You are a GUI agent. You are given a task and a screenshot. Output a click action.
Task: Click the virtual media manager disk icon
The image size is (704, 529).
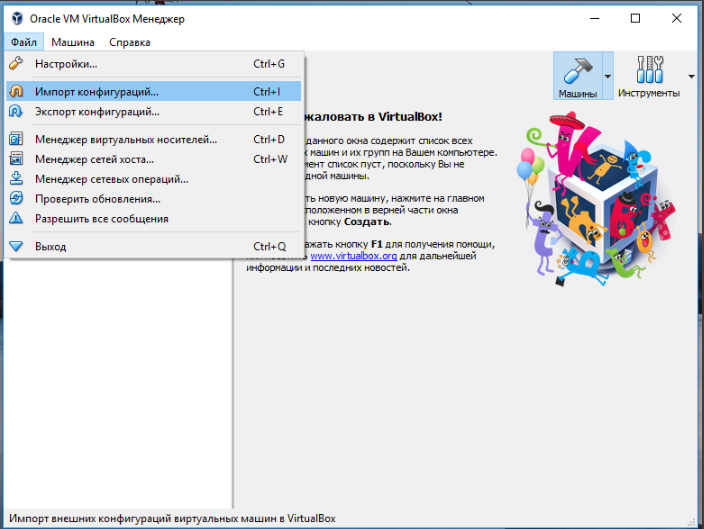point(16,139)
